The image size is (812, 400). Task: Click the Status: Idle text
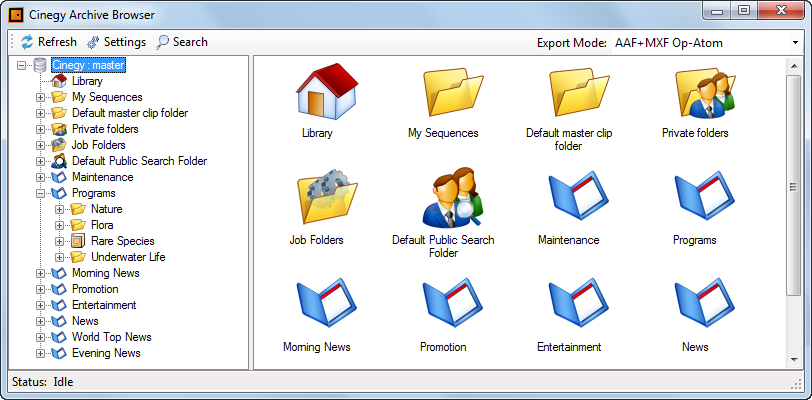[42, 382]
